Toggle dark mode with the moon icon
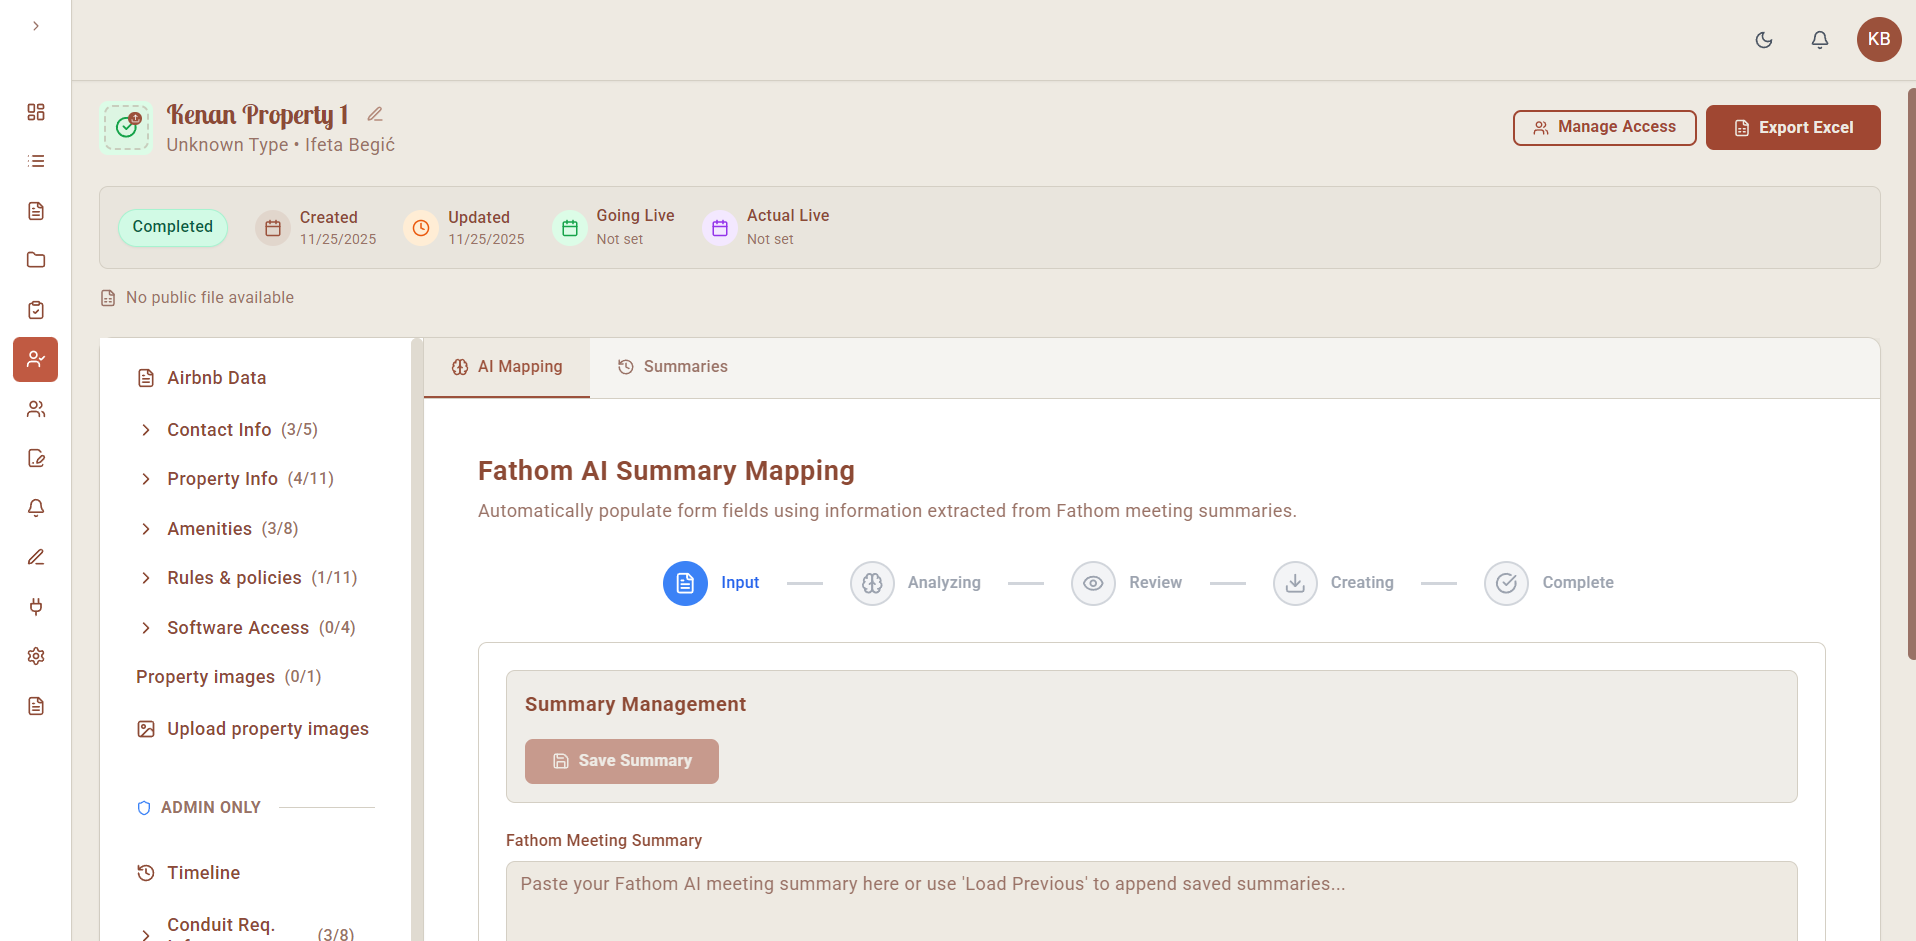Viewport: 1916px width, 941px height. click(x=1764, y=40)
